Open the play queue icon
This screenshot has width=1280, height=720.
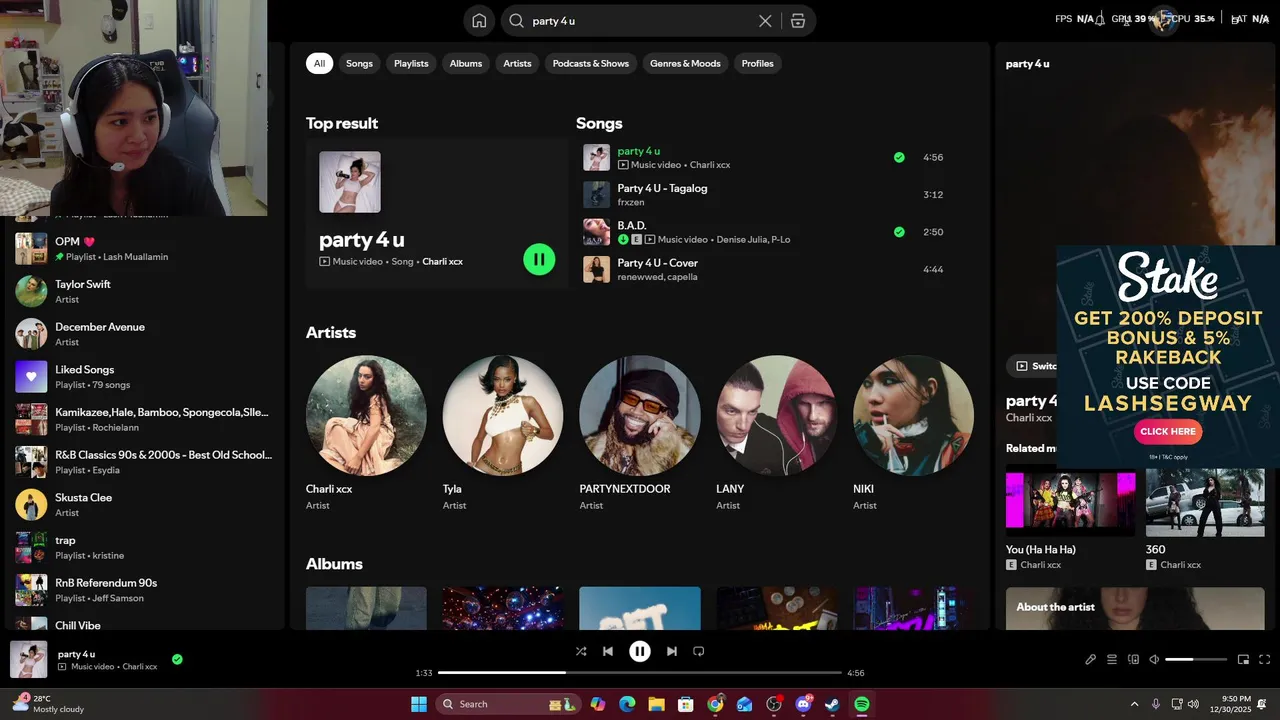[x=1112, y=660]
